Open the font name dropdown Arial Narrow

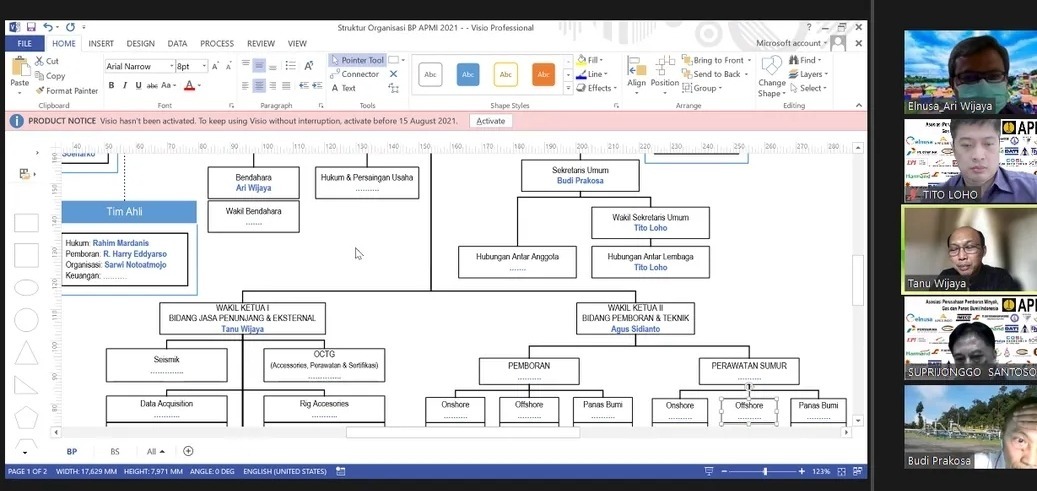pos(172,66)
